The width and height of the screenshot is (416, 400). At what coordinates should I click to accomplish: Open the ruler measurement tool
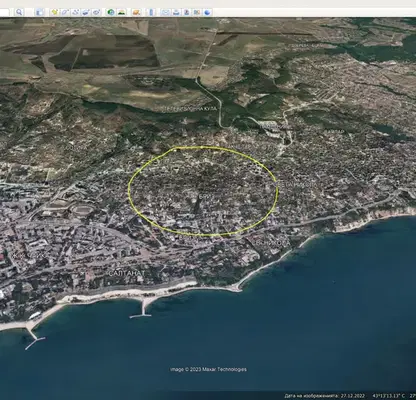[151, 12]
